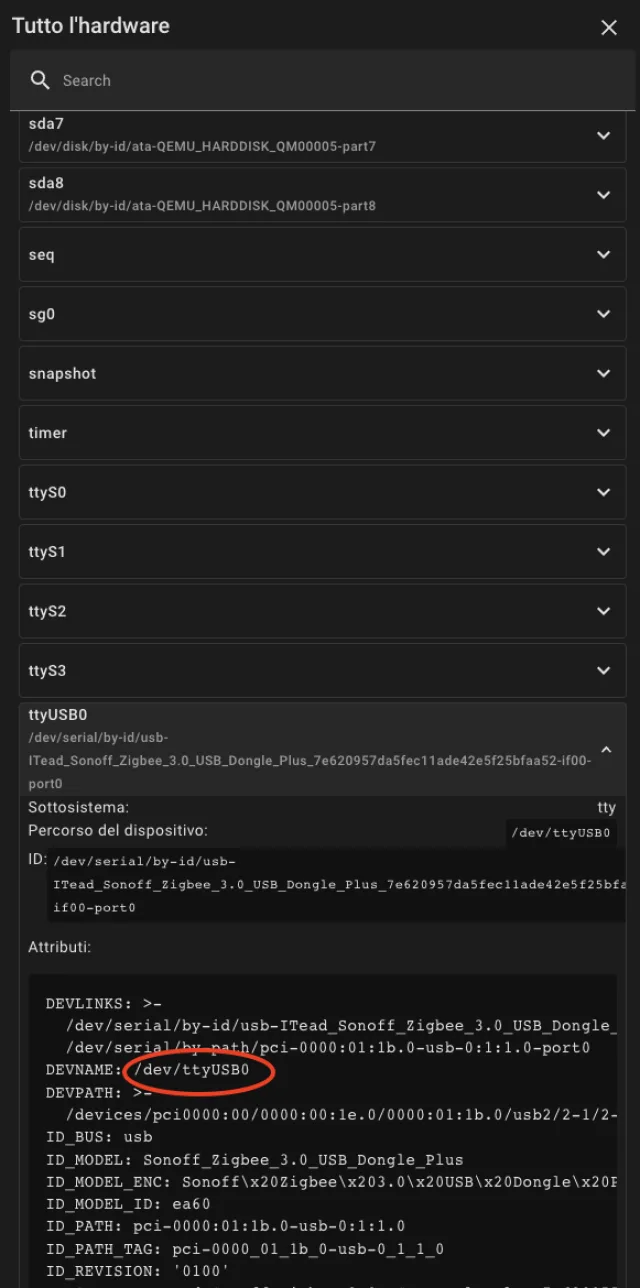Expand the timer device chevron
640x1288 pixels.
click(x=603, y=433)
